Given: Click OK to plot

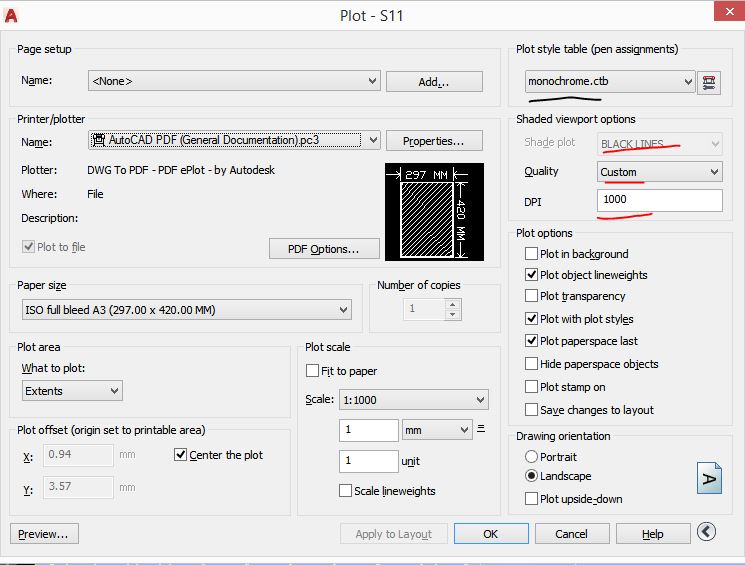Looking at the screenshot, I should click(491, 534).
